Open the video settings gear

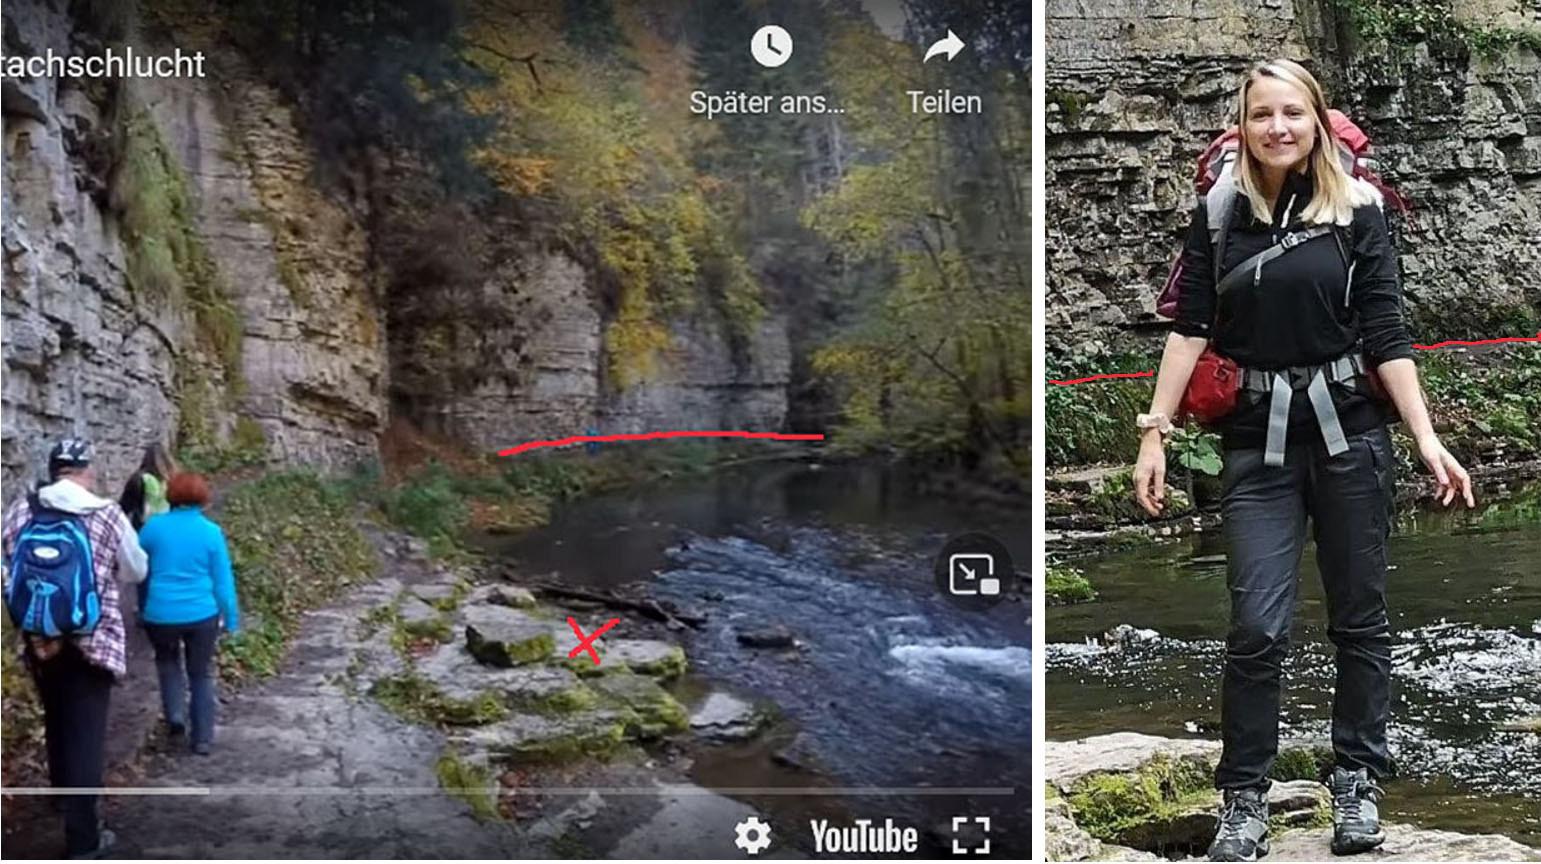tap(752, 835)
